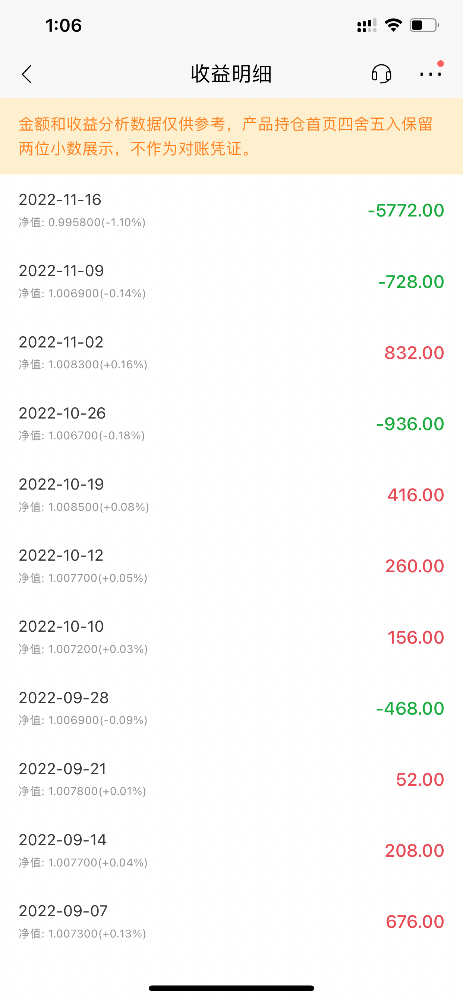Viewport: 463px width, 1000px height.
Task: Tap the 832.00 gain amount
Action: click(x=414, y=353)
